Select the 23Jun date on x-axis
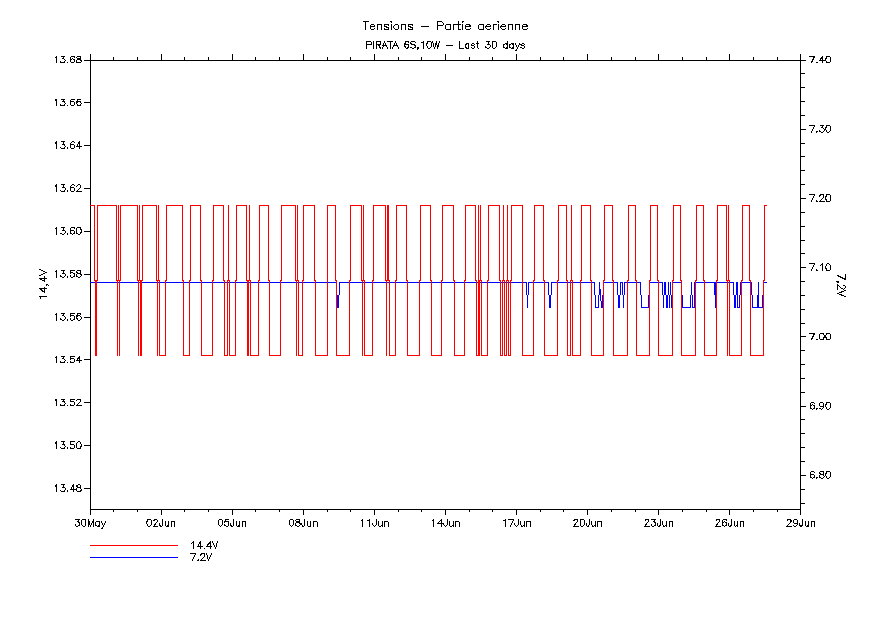The height and width of the screenshot is (630, 891). pyautogui.click(x=658, y=522)
